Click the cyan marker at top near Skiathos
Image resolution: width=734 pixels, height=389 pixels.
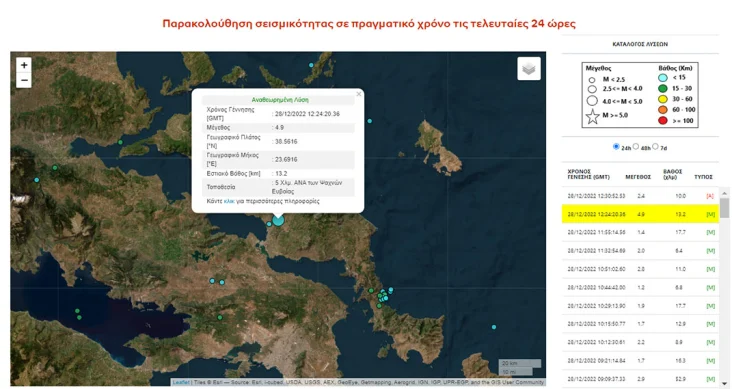pyautogui.click(x=311, y=65)
